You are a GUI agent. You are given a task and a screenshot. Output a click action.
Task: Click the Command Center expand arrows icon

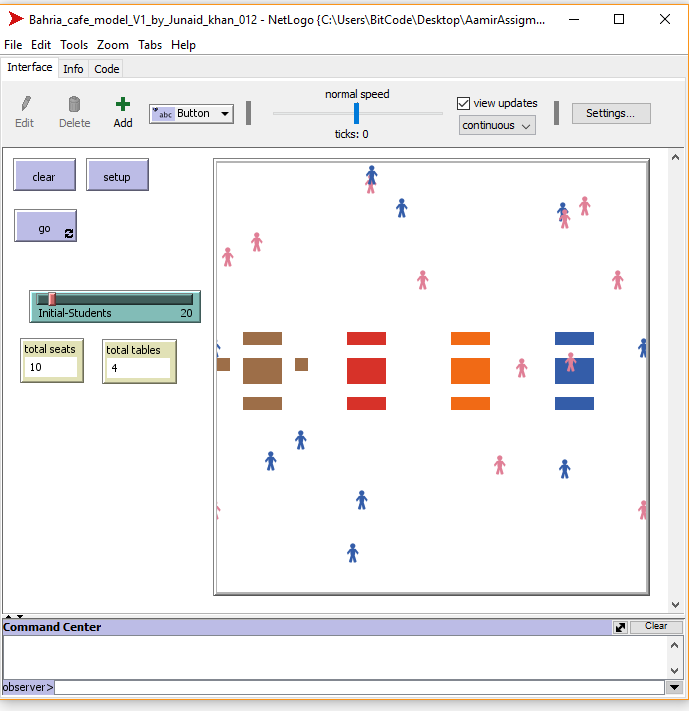pyautogui.click(x=620, y=627)
